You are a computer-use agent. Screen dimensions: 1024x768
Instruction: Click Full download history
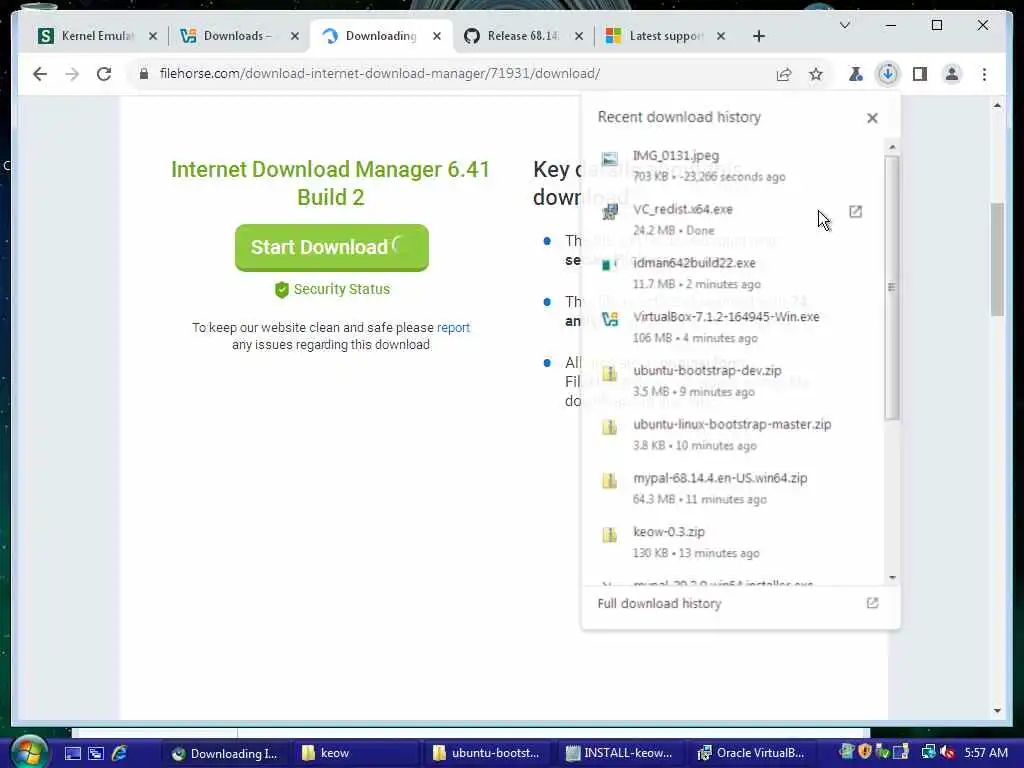point(659,603)
